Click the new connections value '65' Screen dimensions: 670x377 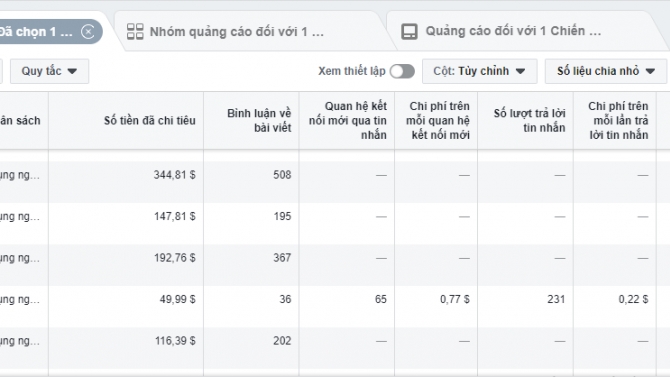coord(381,299)
